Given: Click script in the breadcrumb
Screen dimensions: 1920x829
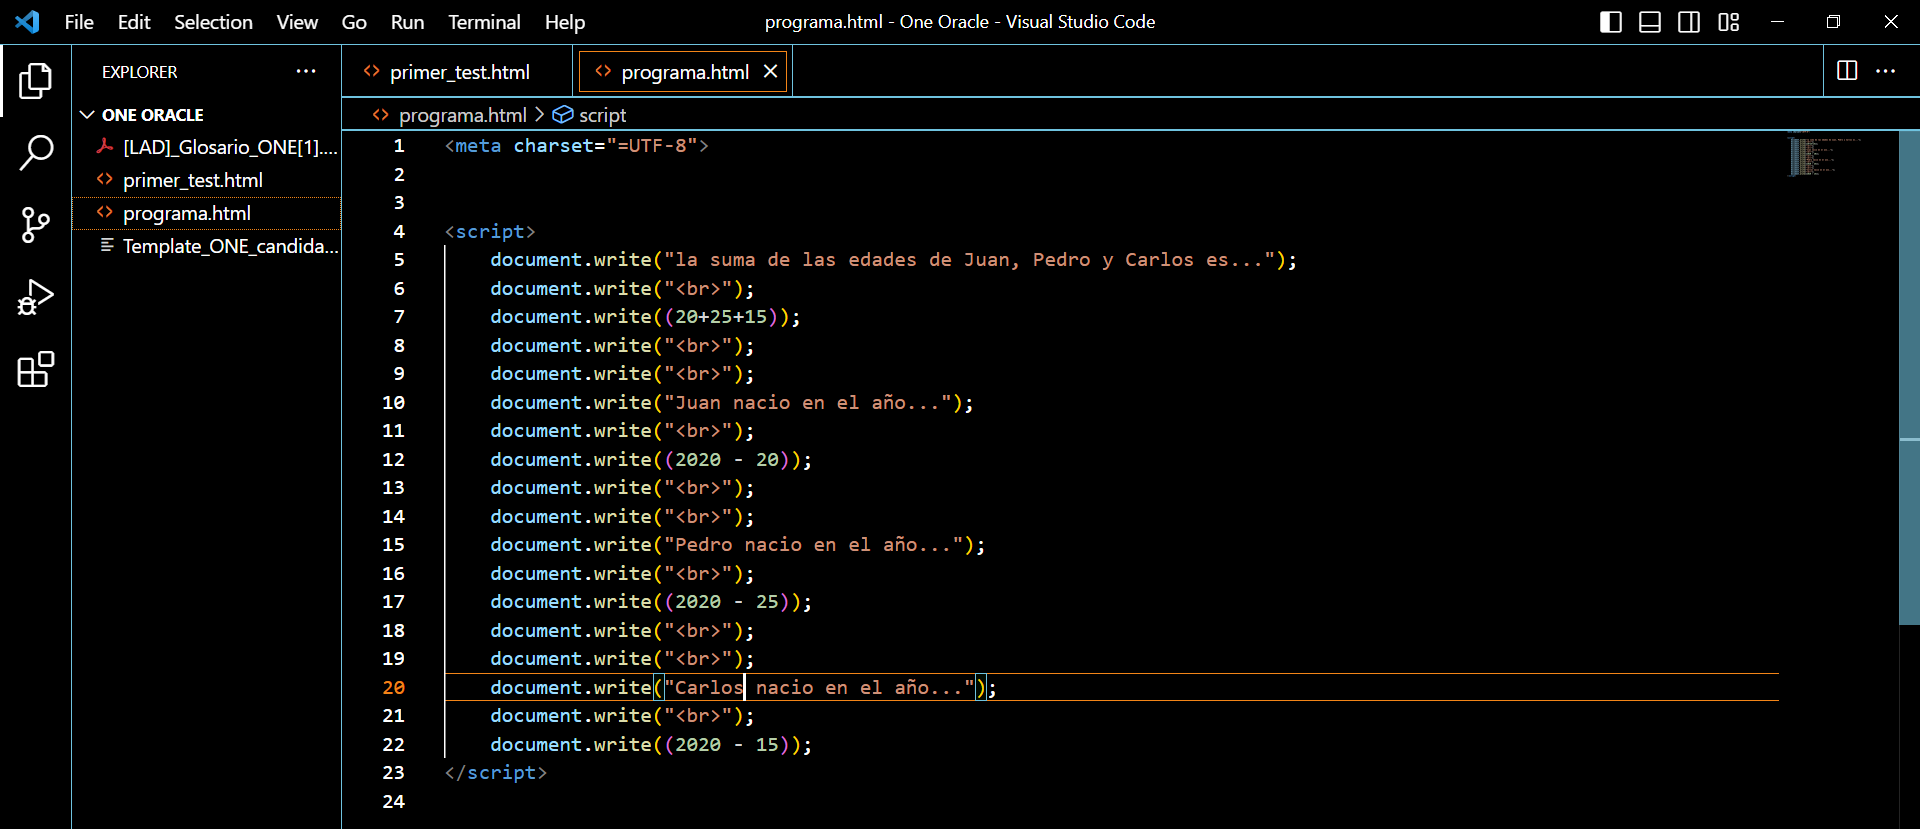Looking at the screenshot, I should (x=602, y=115).
